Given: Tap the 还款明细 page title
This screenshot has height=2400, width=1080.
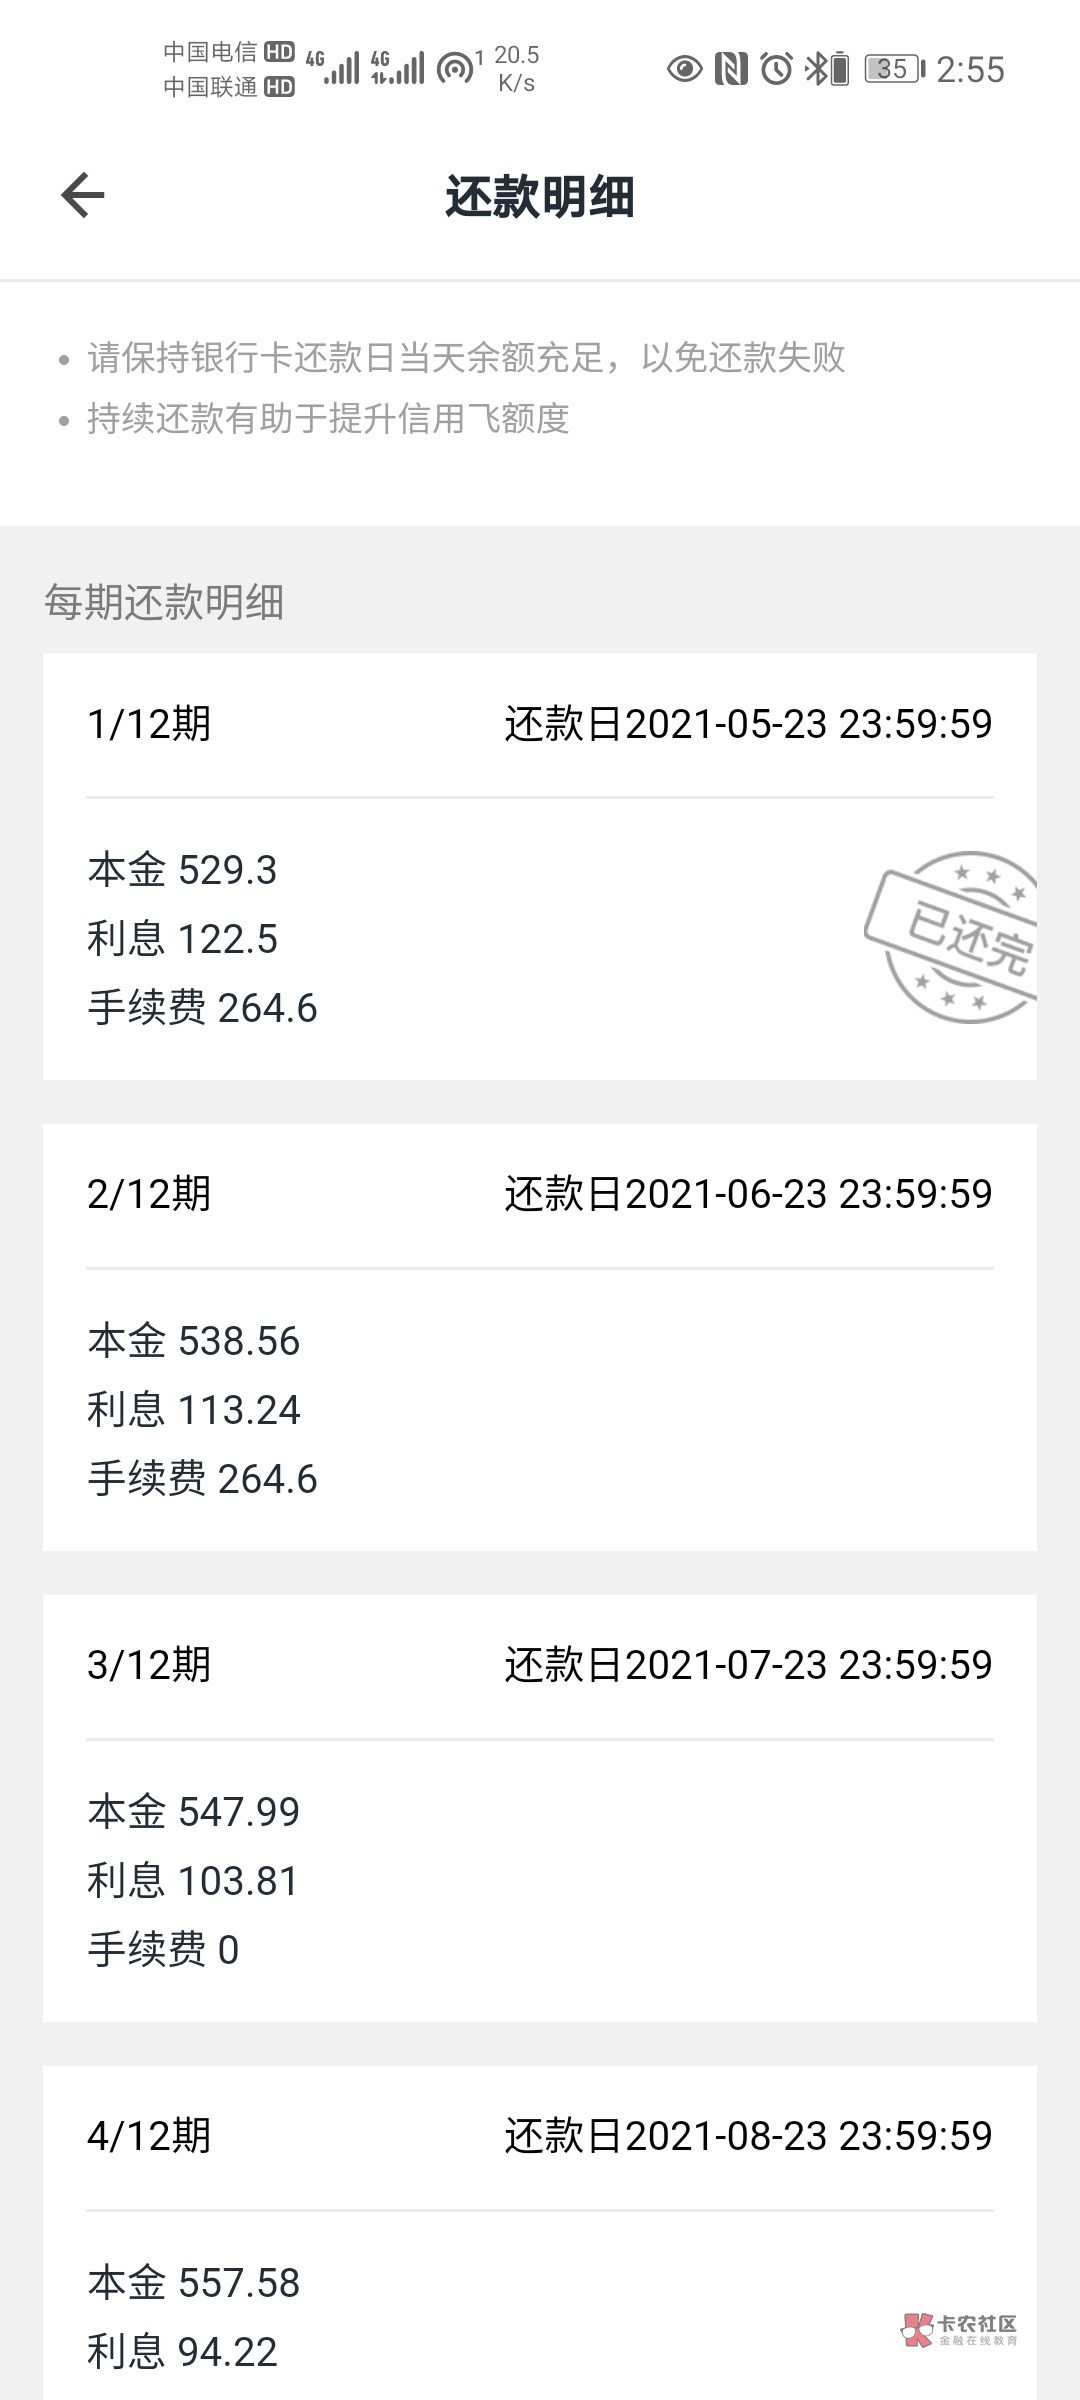Looking at the screenshot, I should click(540, 196).
